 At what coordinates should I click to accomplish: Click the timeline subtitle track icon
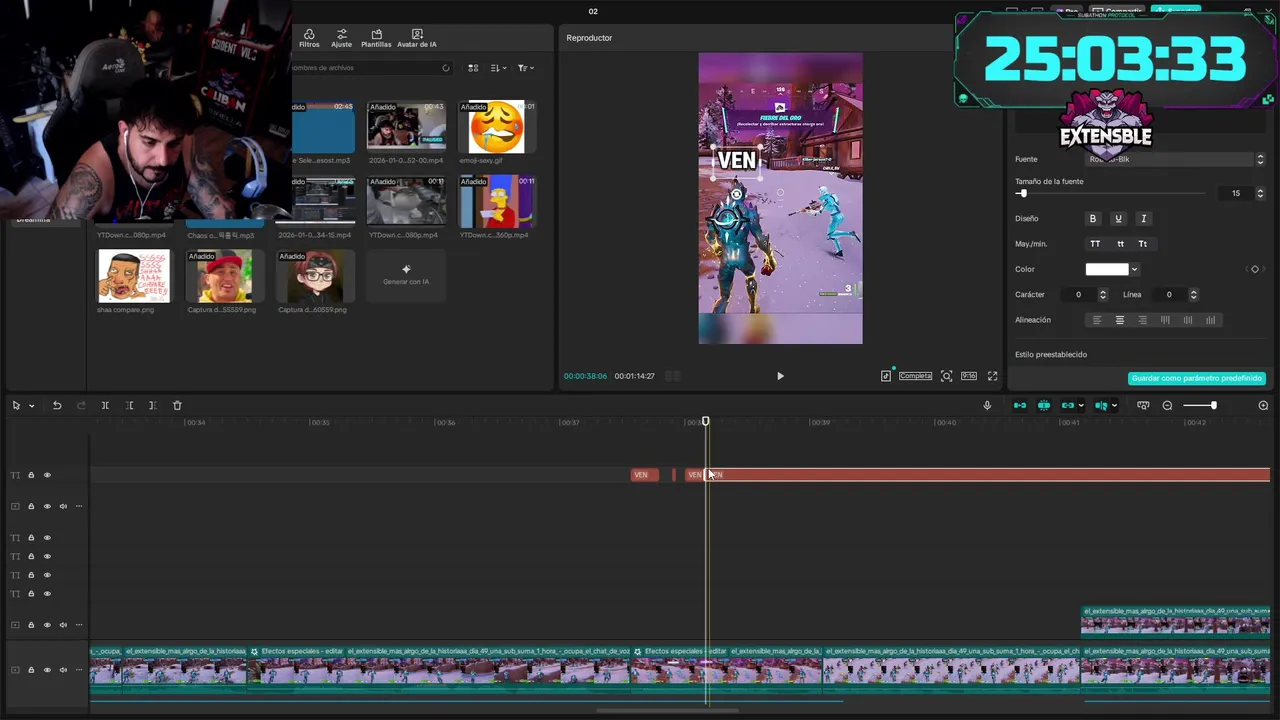[1143, 406]
